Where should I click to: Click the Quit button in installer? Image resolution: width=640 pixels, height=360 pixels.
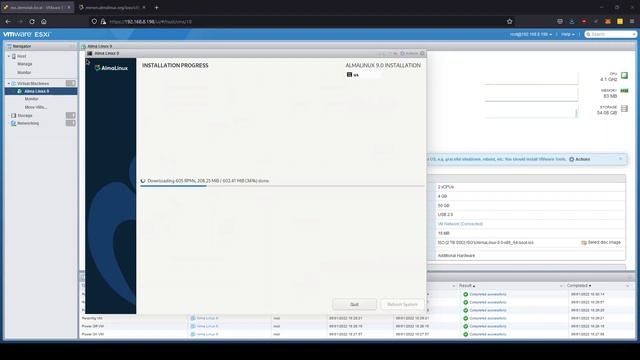(x=354, y=304)
